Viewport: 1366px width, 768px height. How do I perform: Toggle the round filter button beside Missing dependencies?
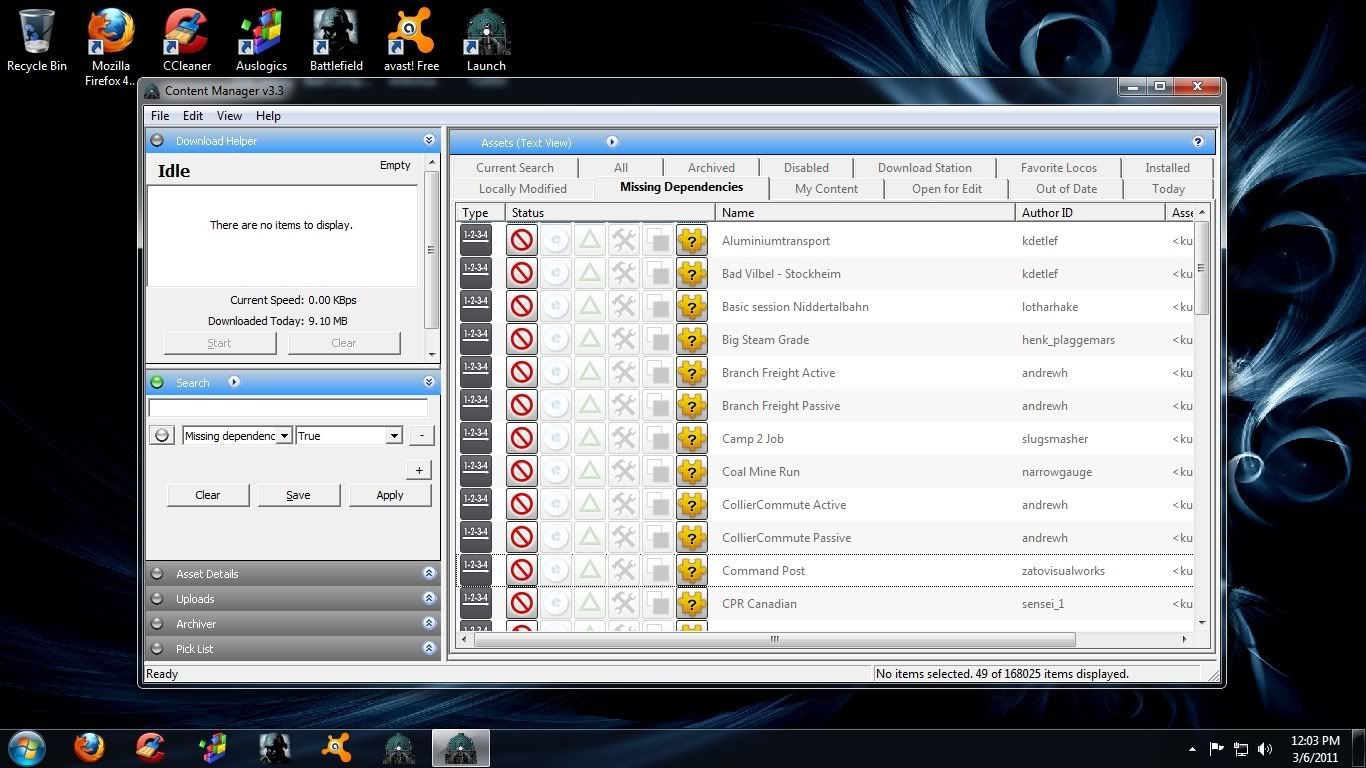pos(161,436)
